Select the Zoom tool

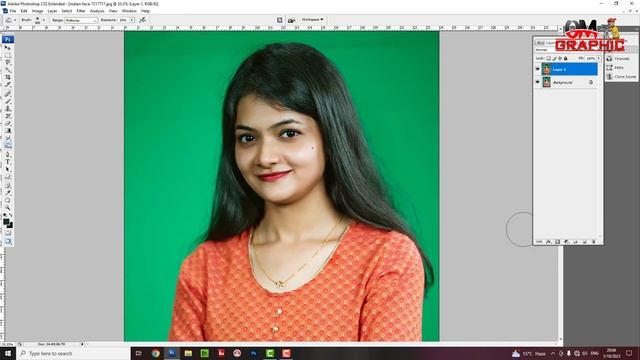tap(8, 207)
